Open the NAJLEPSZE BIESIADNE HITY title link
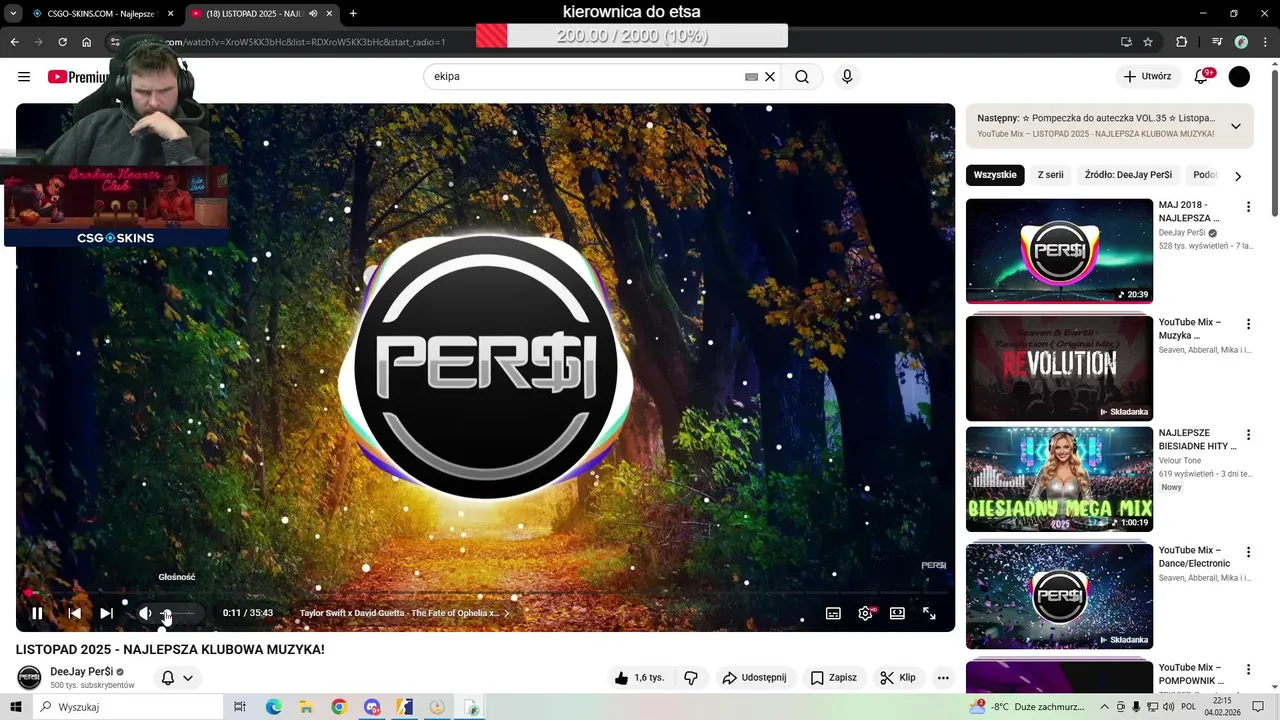This screenshot has height=720, width=1280. click(x=1197, y=439)
